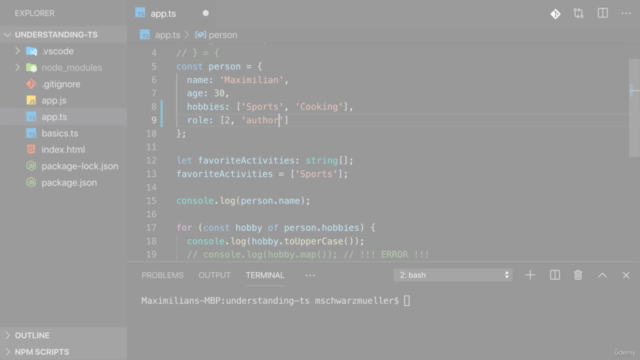This screenshot has width=640, height=360.
Task: Open app.js file in explorer
Action: coord(63,100)
